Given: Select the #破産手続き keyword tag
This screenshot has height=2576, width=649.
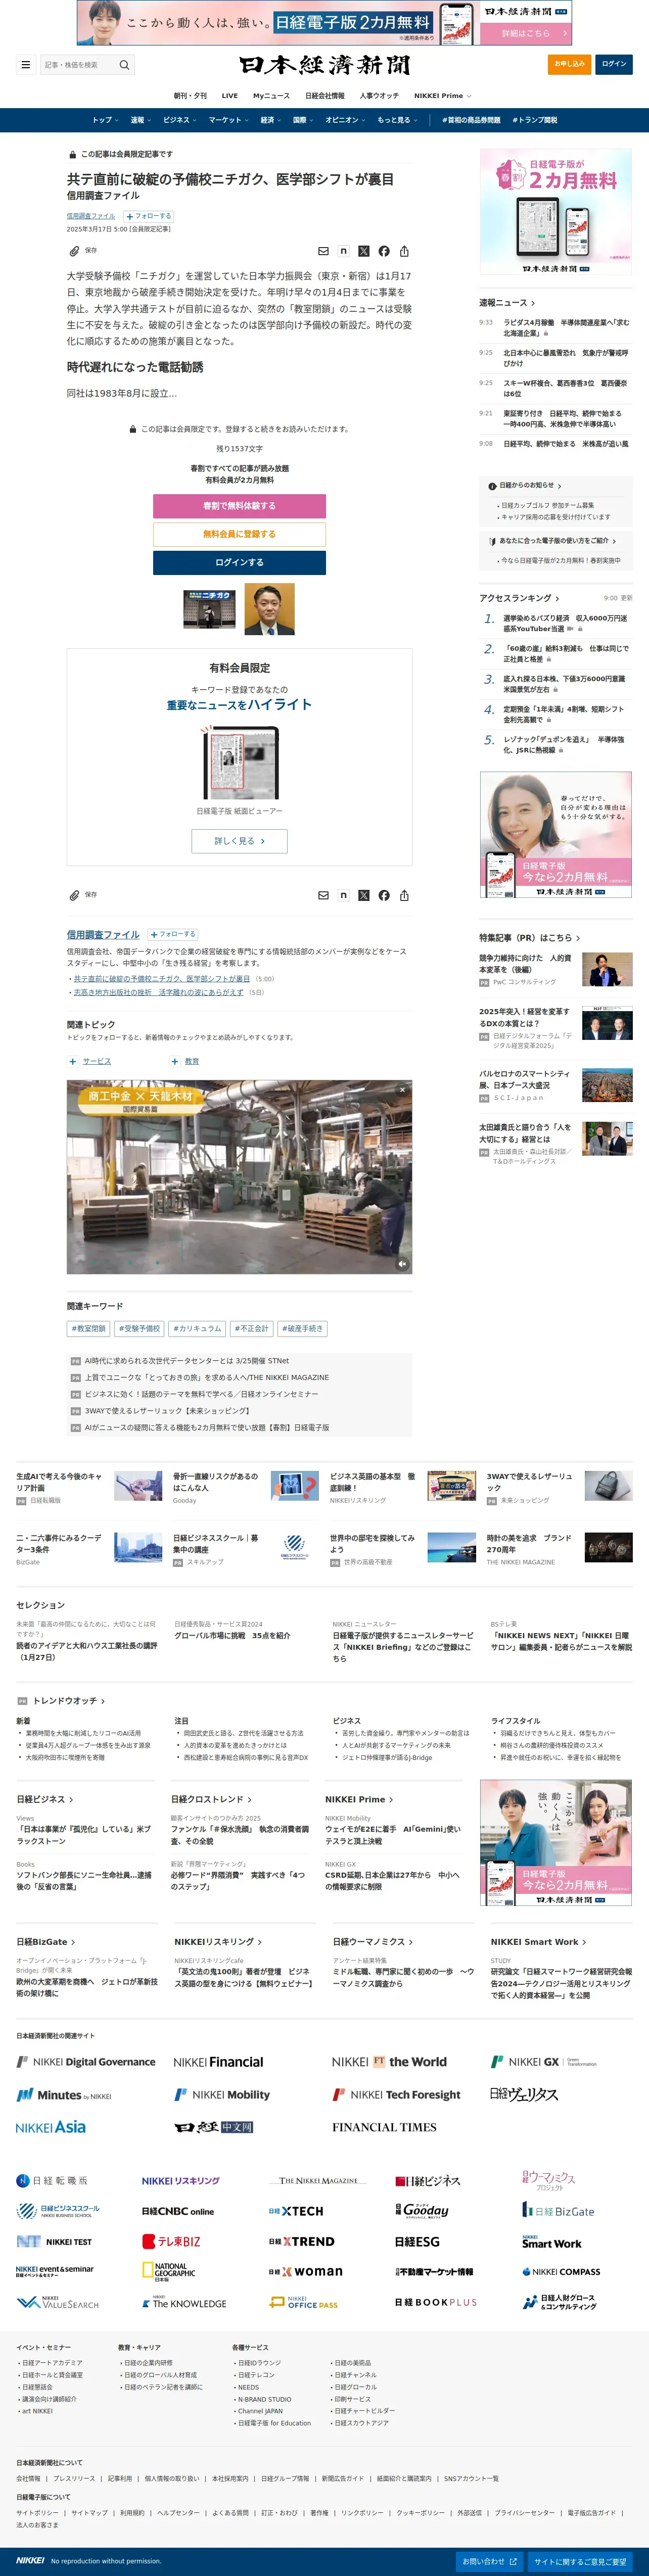Looking at the screenshot, I should (x=302, y=1329).
